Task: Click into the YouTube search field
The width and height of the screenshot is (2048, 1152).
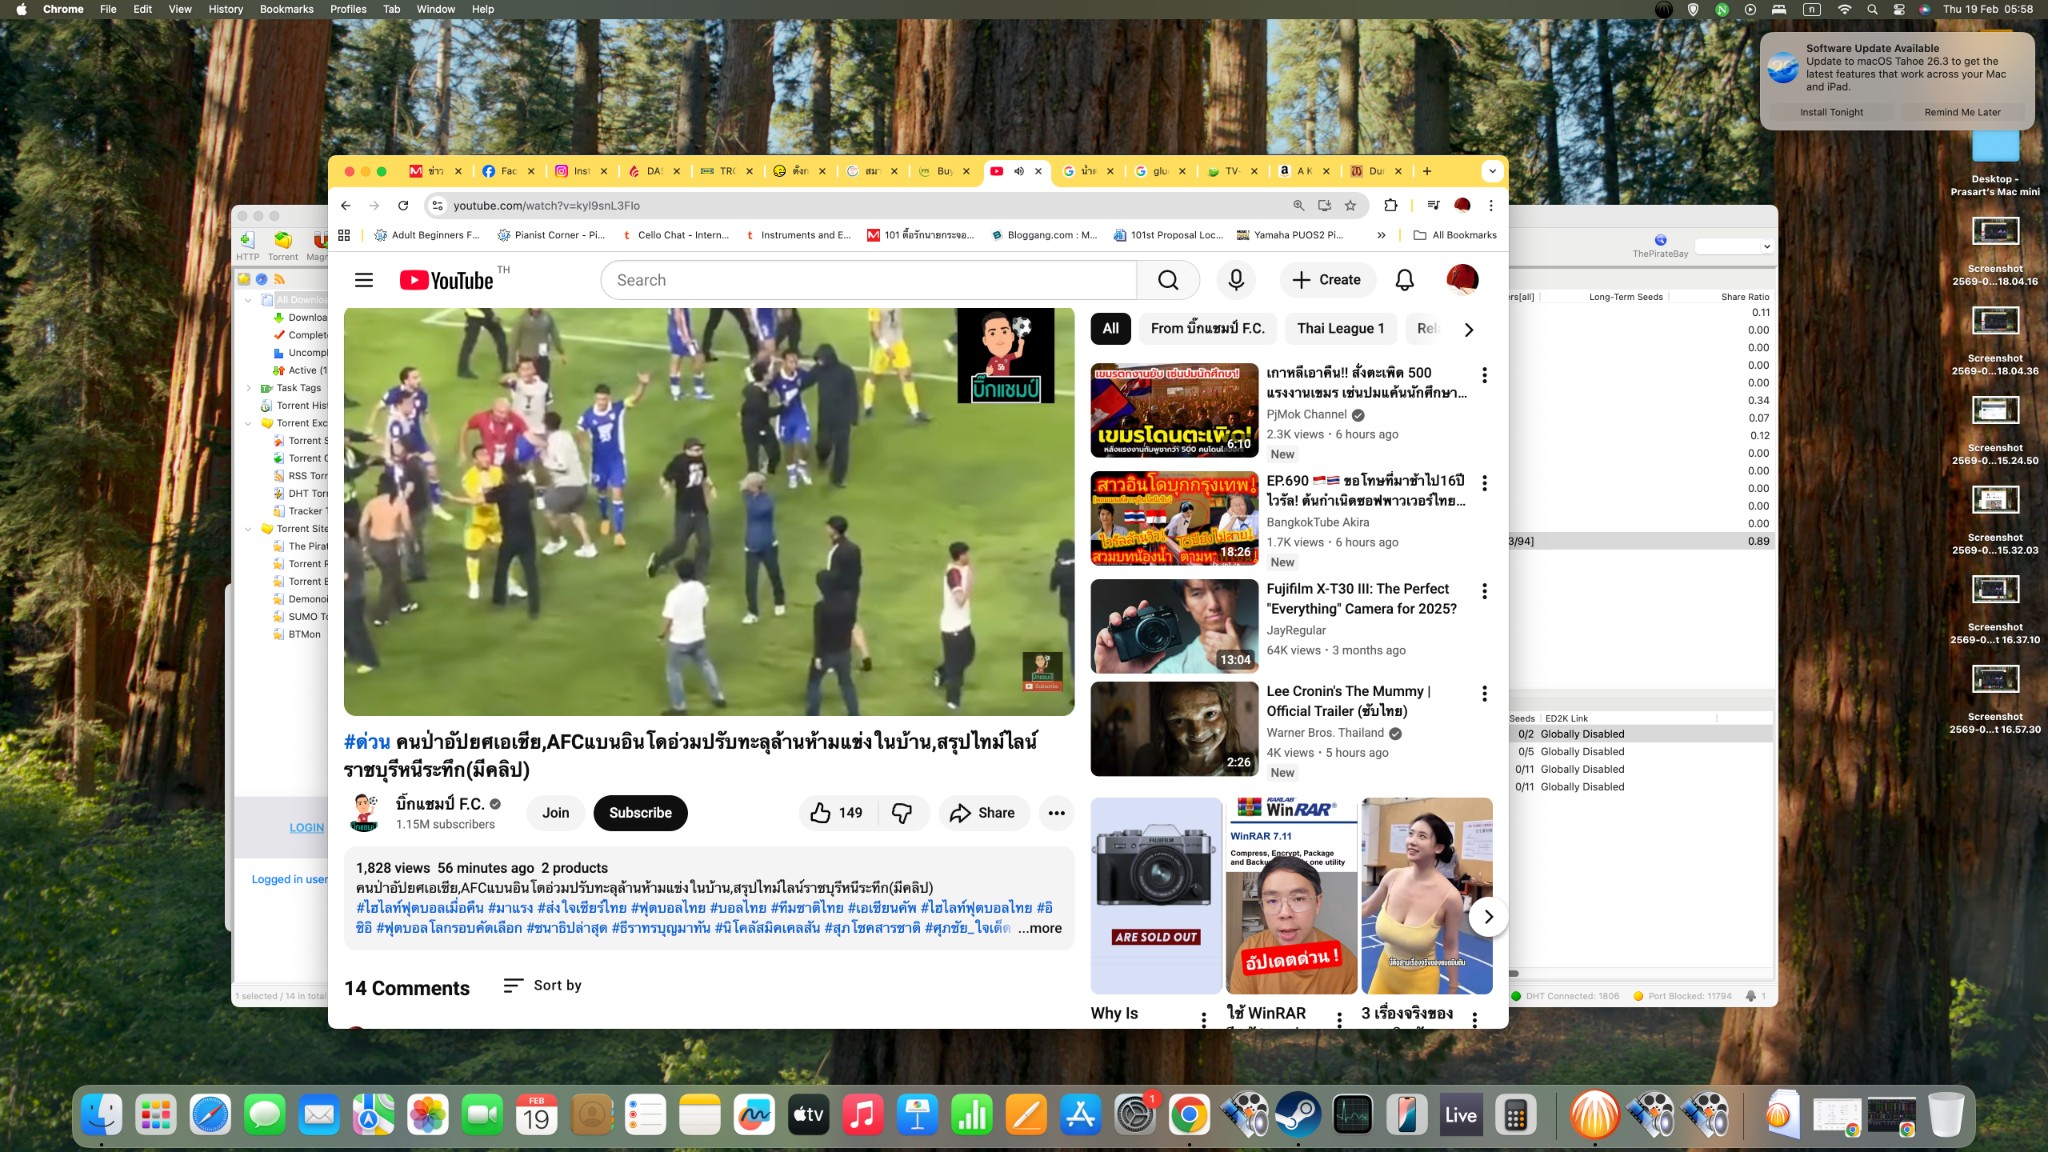Action: coord(868,280)
